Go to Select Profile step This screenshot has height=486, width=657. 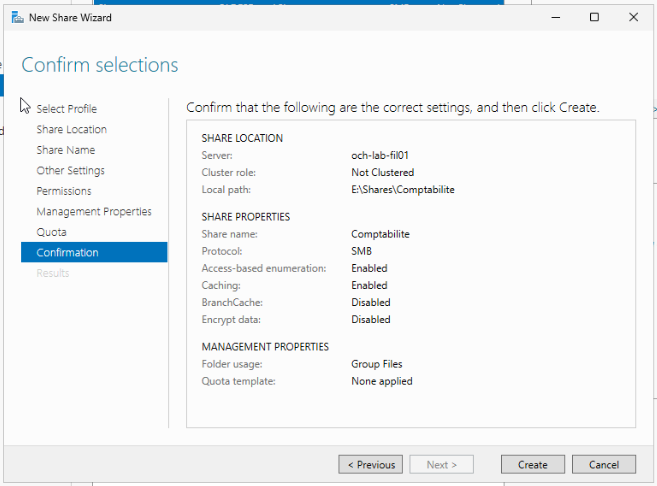pos(67,109)
